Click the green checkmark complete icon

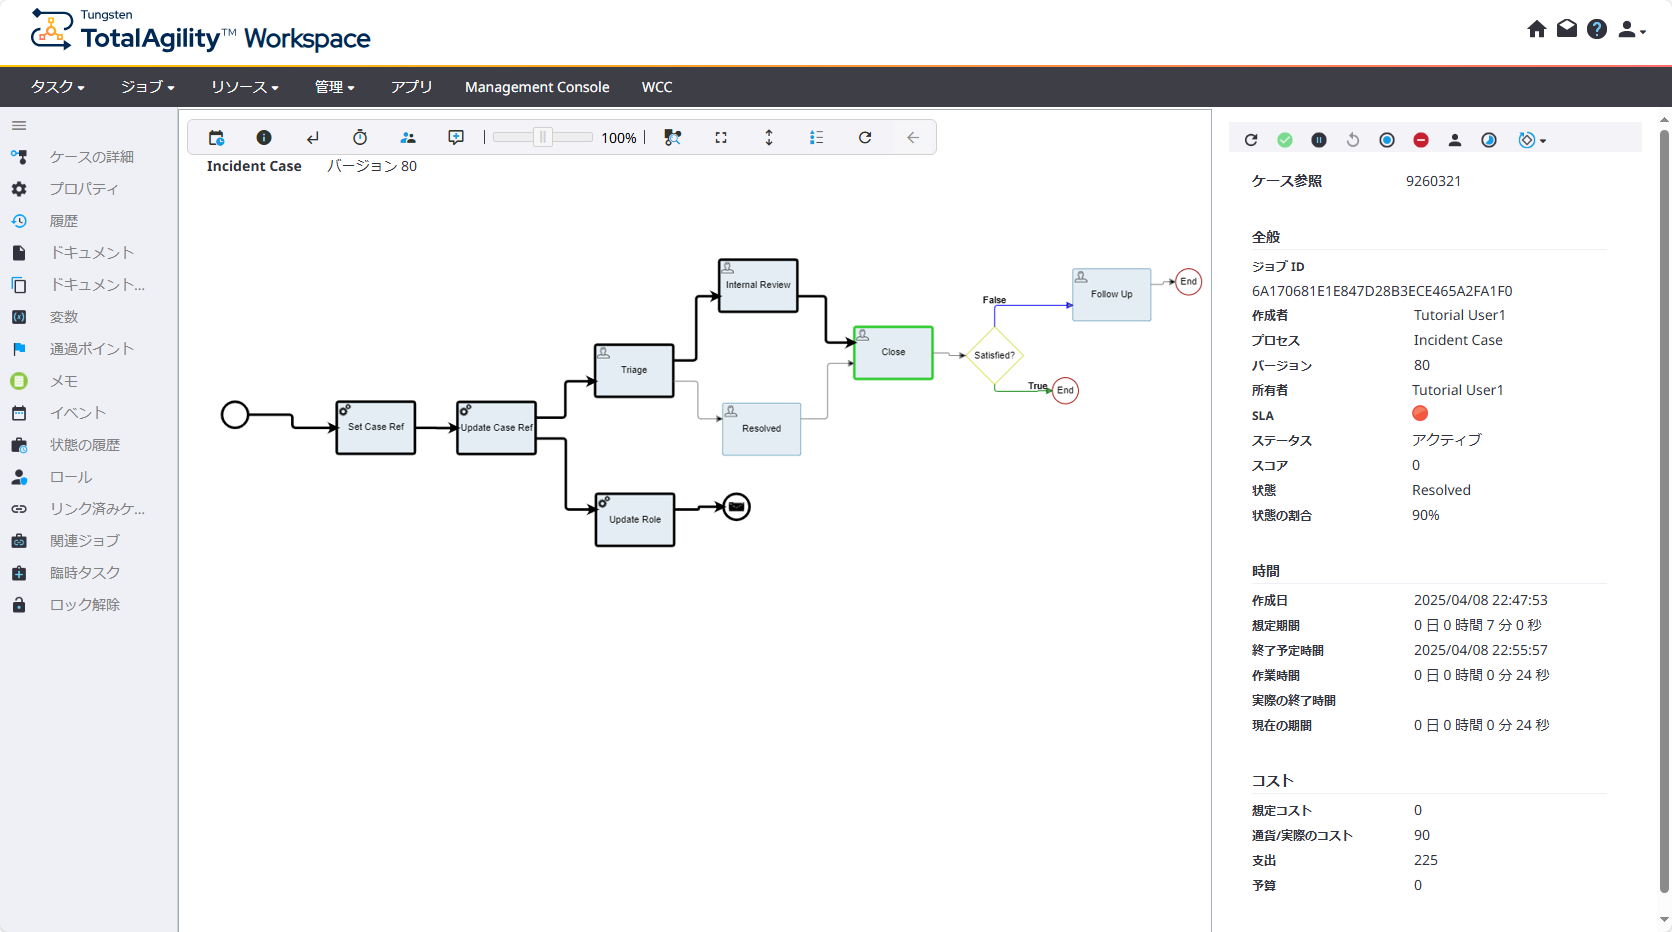(x=1285, y=140)
